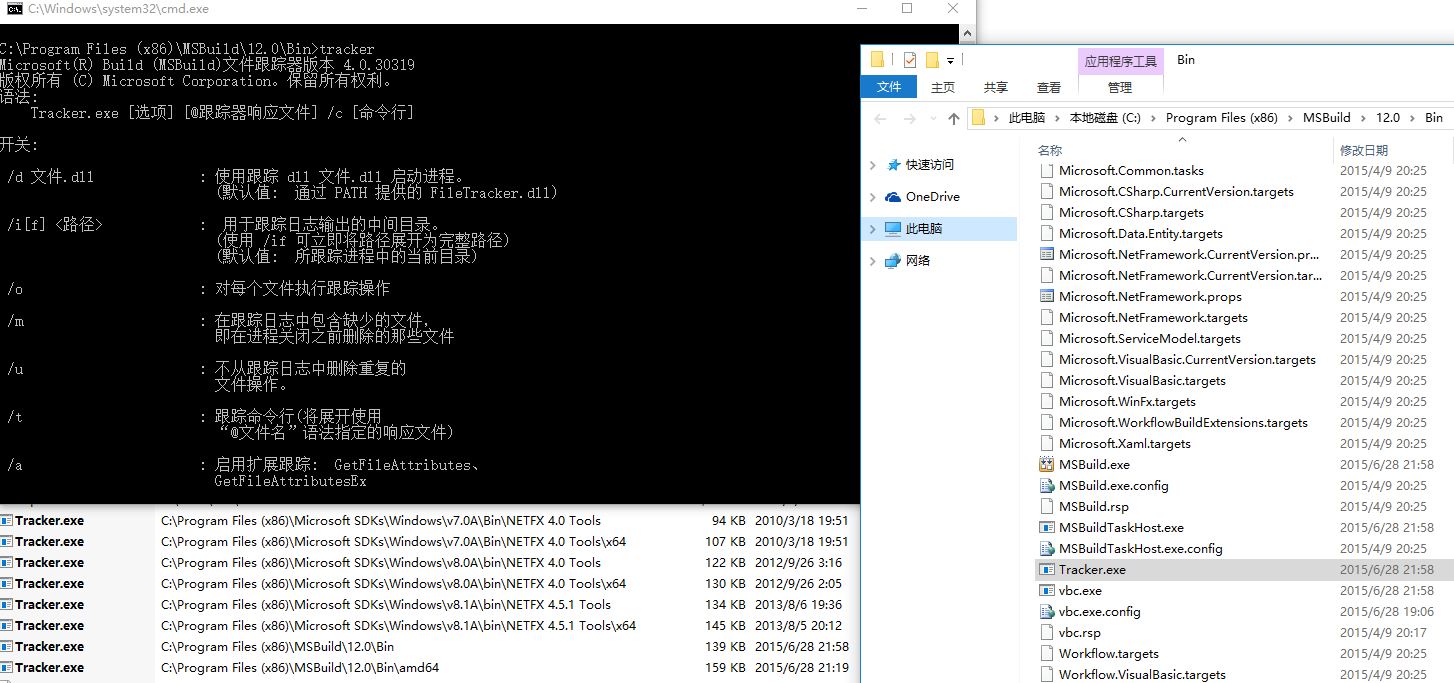Click the vbc.exe file icon
1454x683 pixels.
tap(1047, 591)
